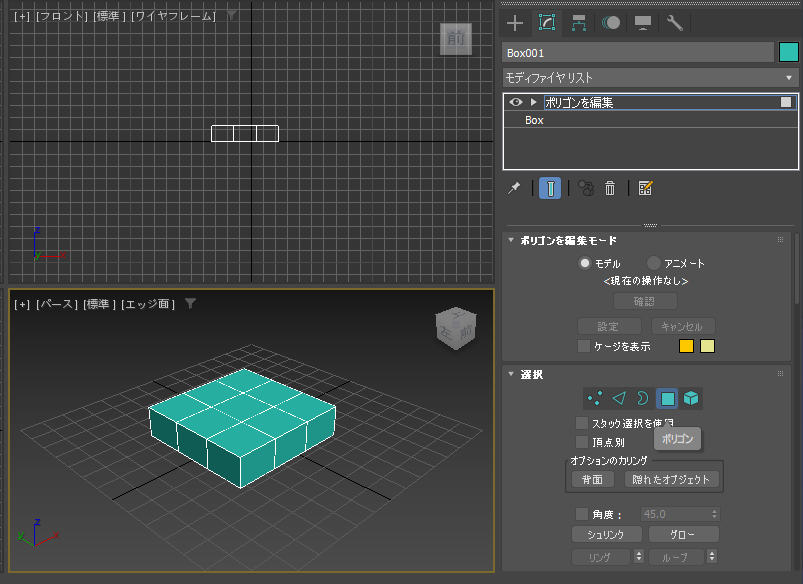Image resolution: width=803 pixels, height=584 pixels.
Task: Click the ループ spinner arrows
Action: (712, 556)
